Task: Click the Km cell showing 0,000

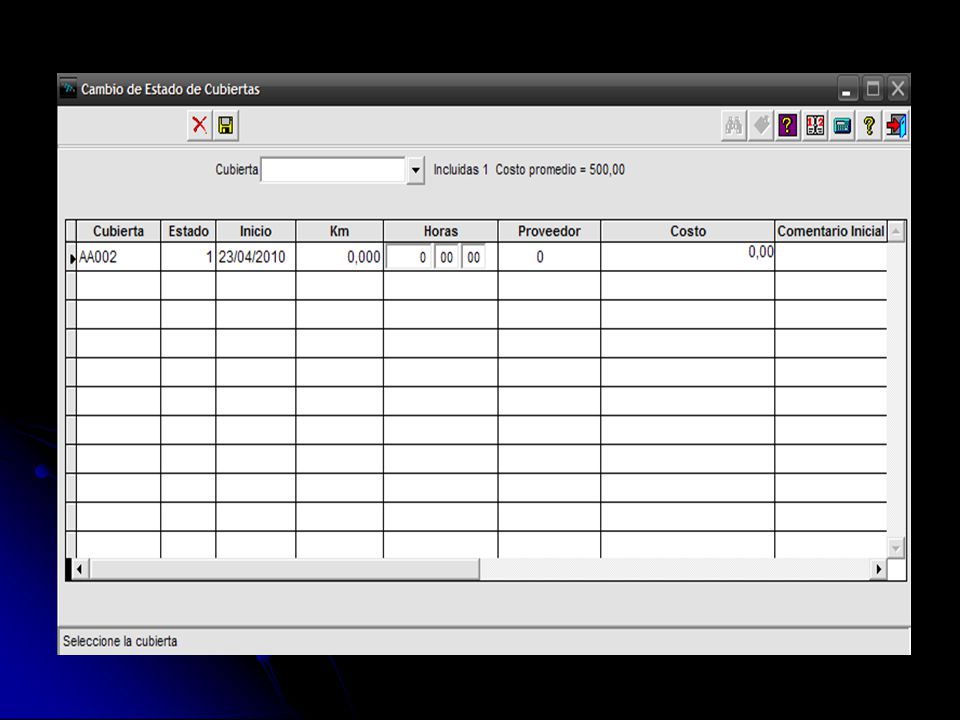Action: pos(339,257)
